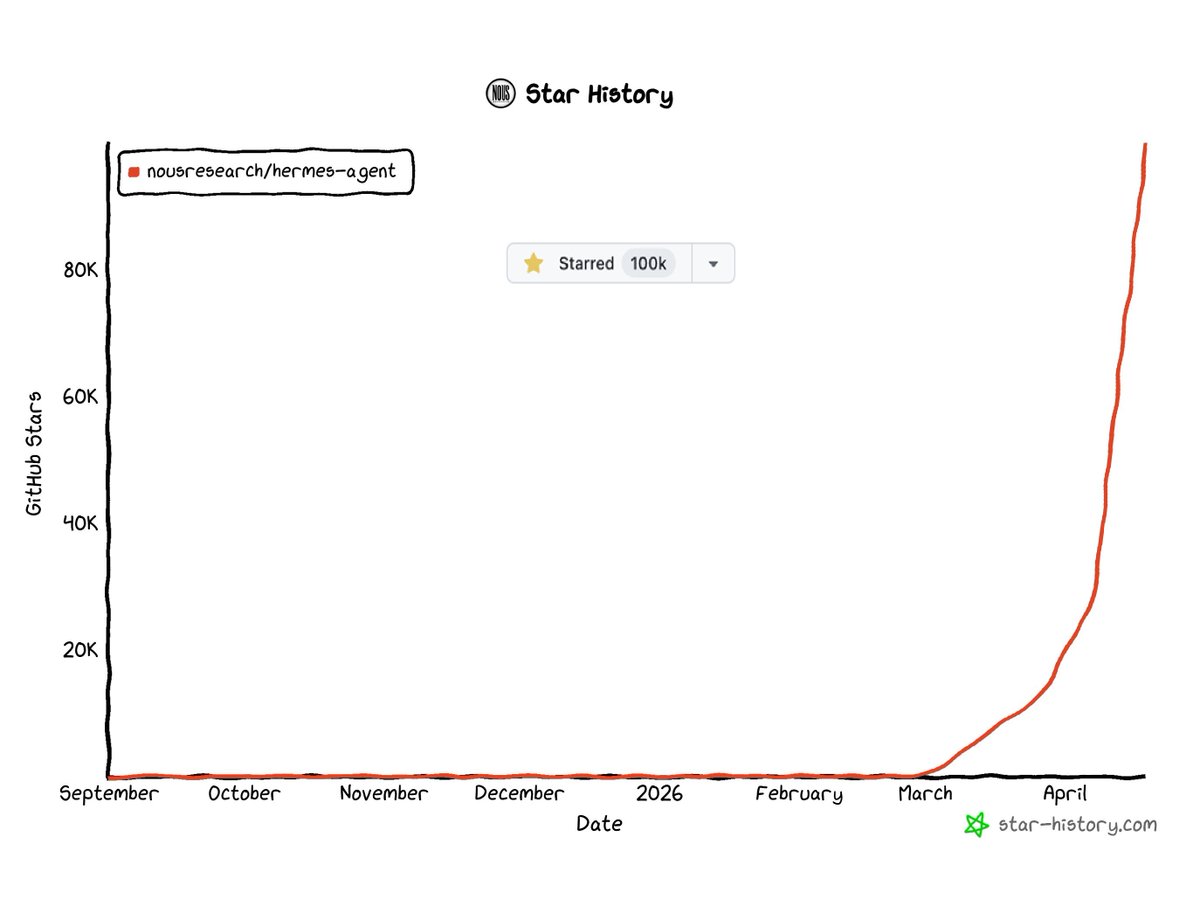The height and width of the screenshot is (920, 1200).
Task: Click the yellow star icon
Action: point(534,263)
